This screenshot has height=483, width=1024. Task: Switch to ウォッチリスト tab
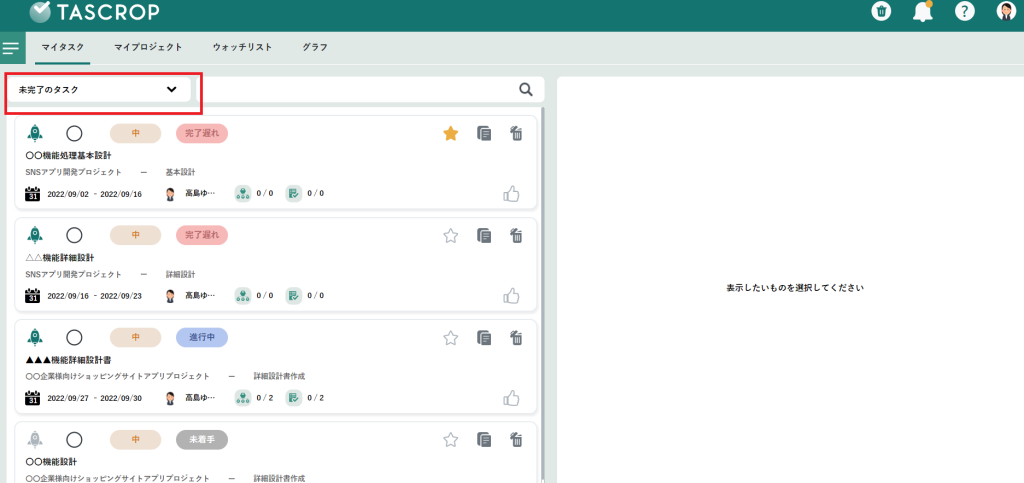click(242, 48)
